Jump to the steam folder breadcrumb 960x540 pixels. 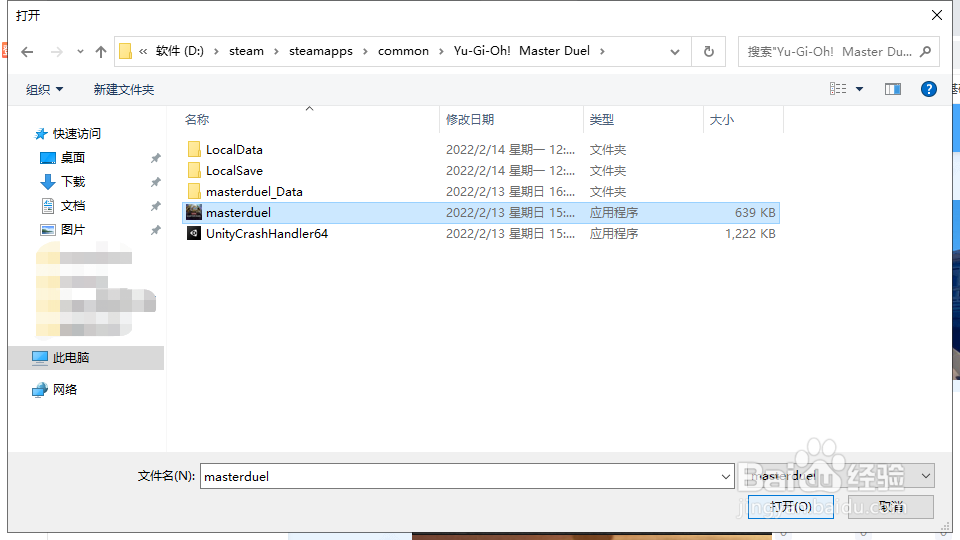(246, 51)
